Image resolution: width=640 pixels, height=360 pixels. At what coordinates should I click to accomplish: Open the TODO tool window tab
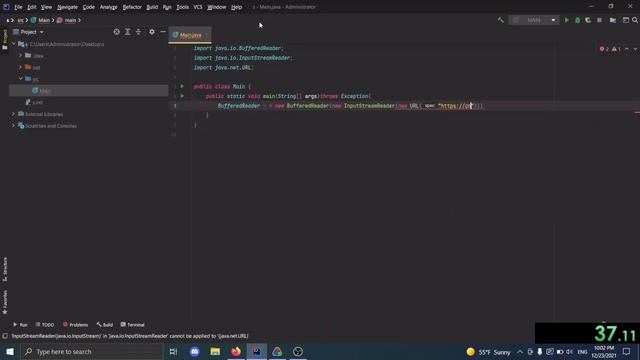[x=44, y=324]
